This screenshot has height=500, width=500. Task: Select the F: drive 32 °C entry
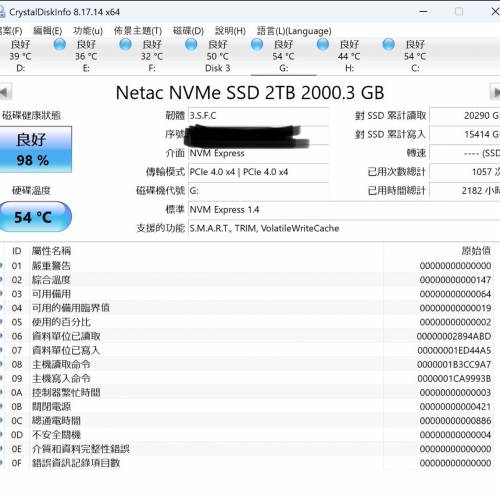point(152,56)
